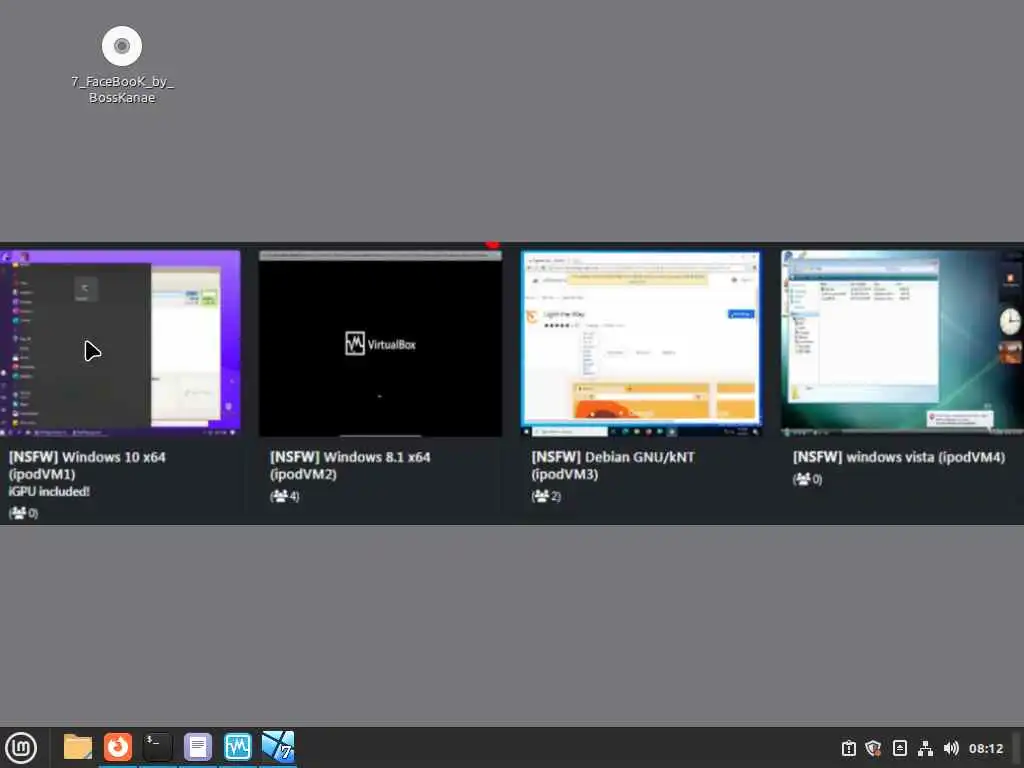Open the Linux Mint start menu
The height and width of the screenshot is (768, 1024).
point(21,748)
